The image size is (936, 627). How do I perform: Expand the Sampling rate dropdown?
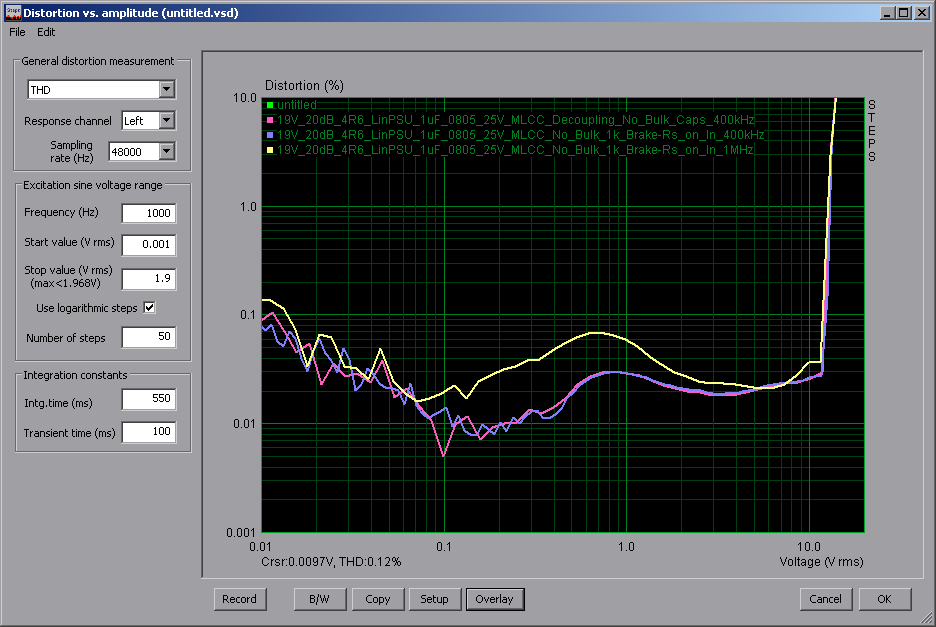tap(166, 152)
